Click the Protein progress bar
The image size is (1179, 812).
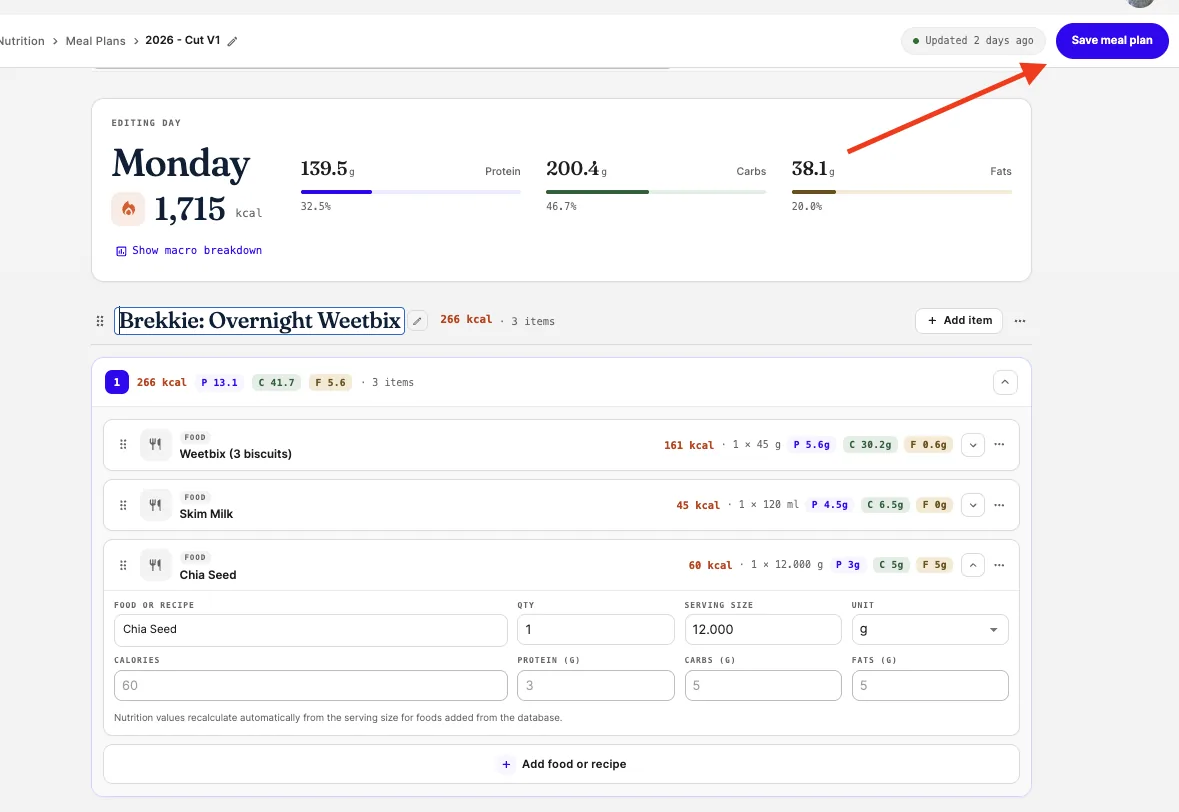(411, 192)
